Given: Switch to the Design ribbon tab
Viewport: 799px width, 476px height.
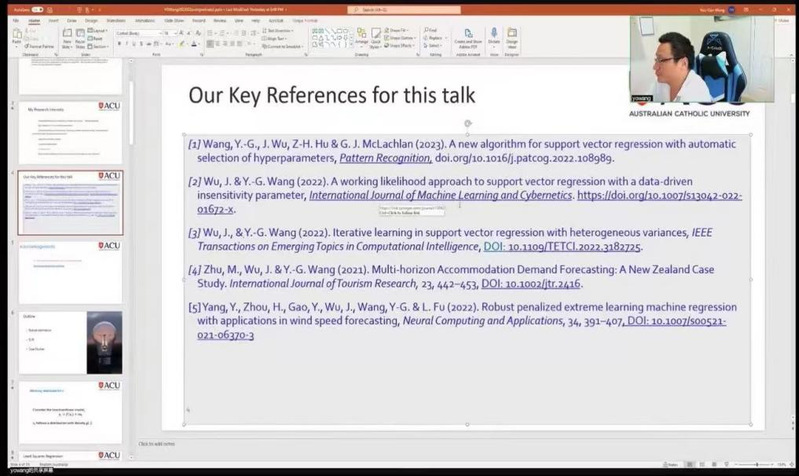Looking at the screenshot, I should (91, 20).
